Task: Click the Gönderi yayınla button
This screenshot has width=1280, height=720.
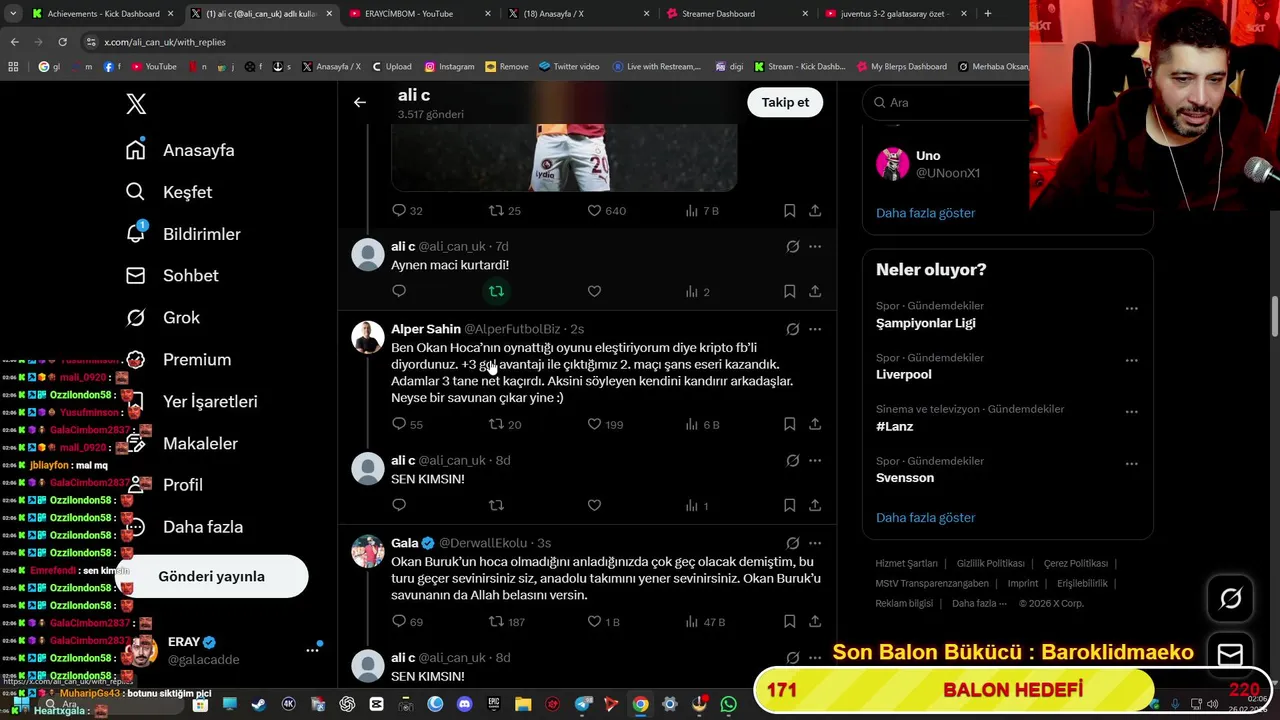Action: tap(211, 576)
